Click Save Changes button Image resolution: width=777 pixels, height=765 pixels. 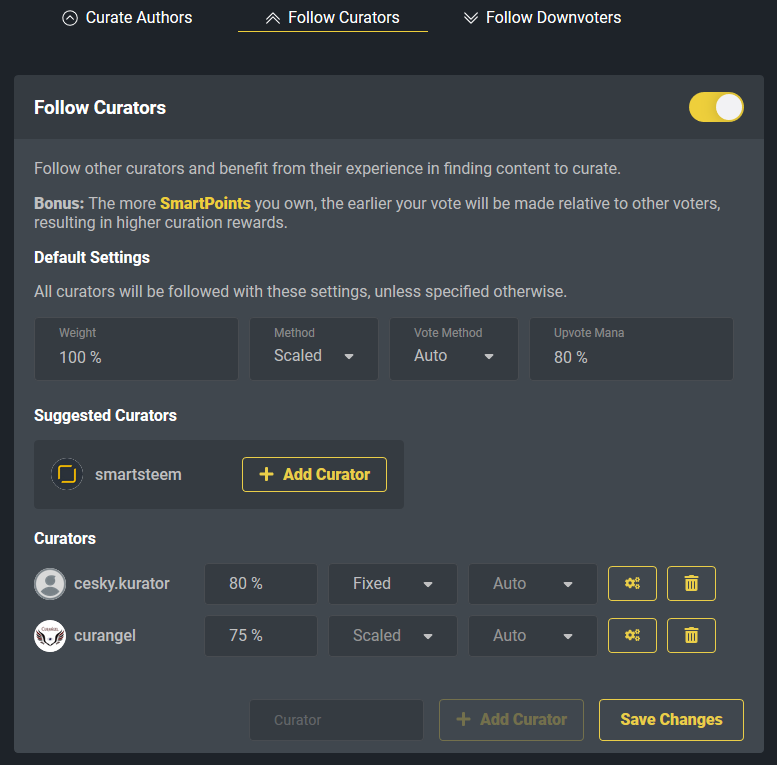click(x=671, y=719)
